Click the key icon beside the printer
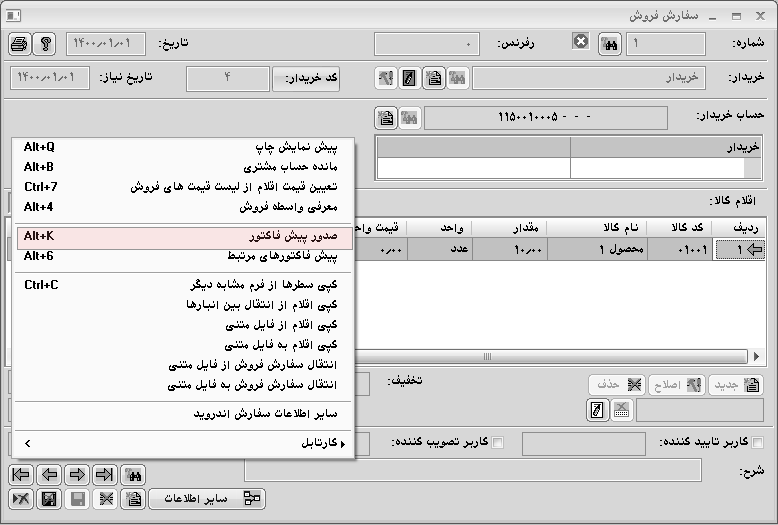Viewport: 778px width, 525px height. (44, 44)
